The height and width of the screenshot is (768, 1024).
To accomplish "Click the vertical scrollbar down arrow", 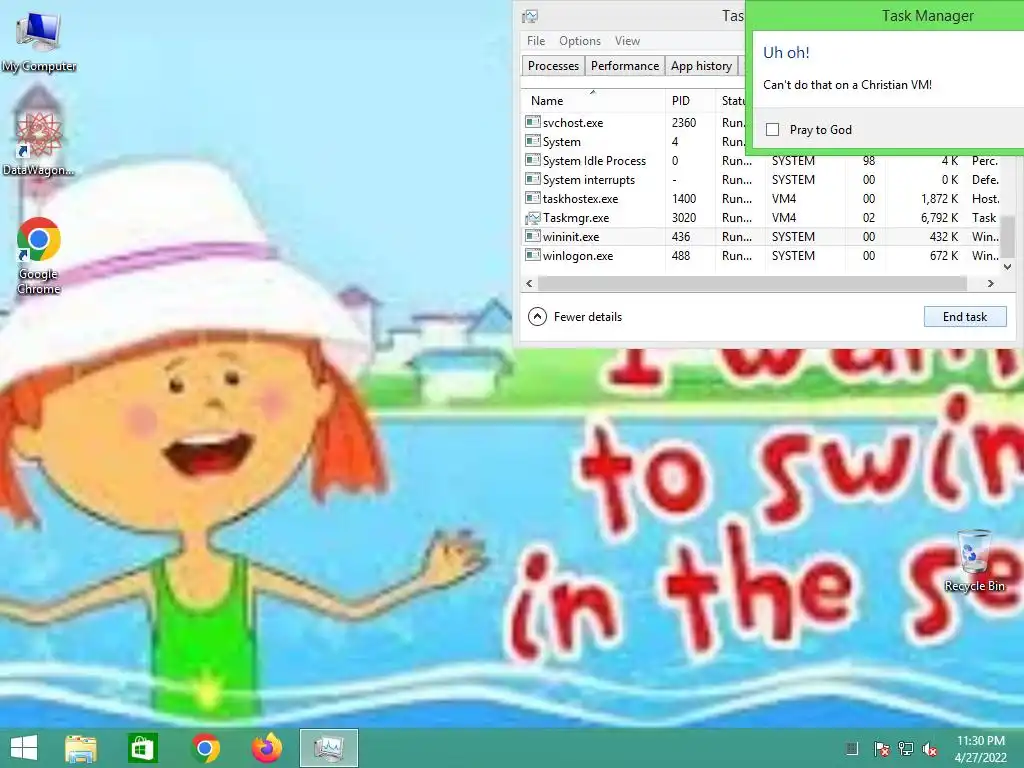I will pos(1008,266).
